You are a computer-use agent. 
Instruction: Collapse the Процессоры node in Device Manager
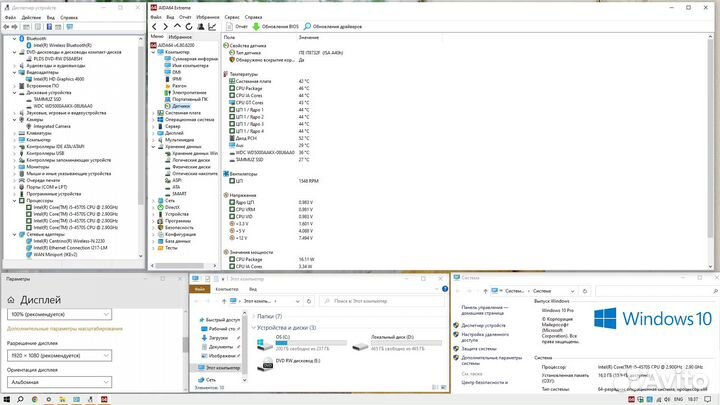tap(15, 201)
